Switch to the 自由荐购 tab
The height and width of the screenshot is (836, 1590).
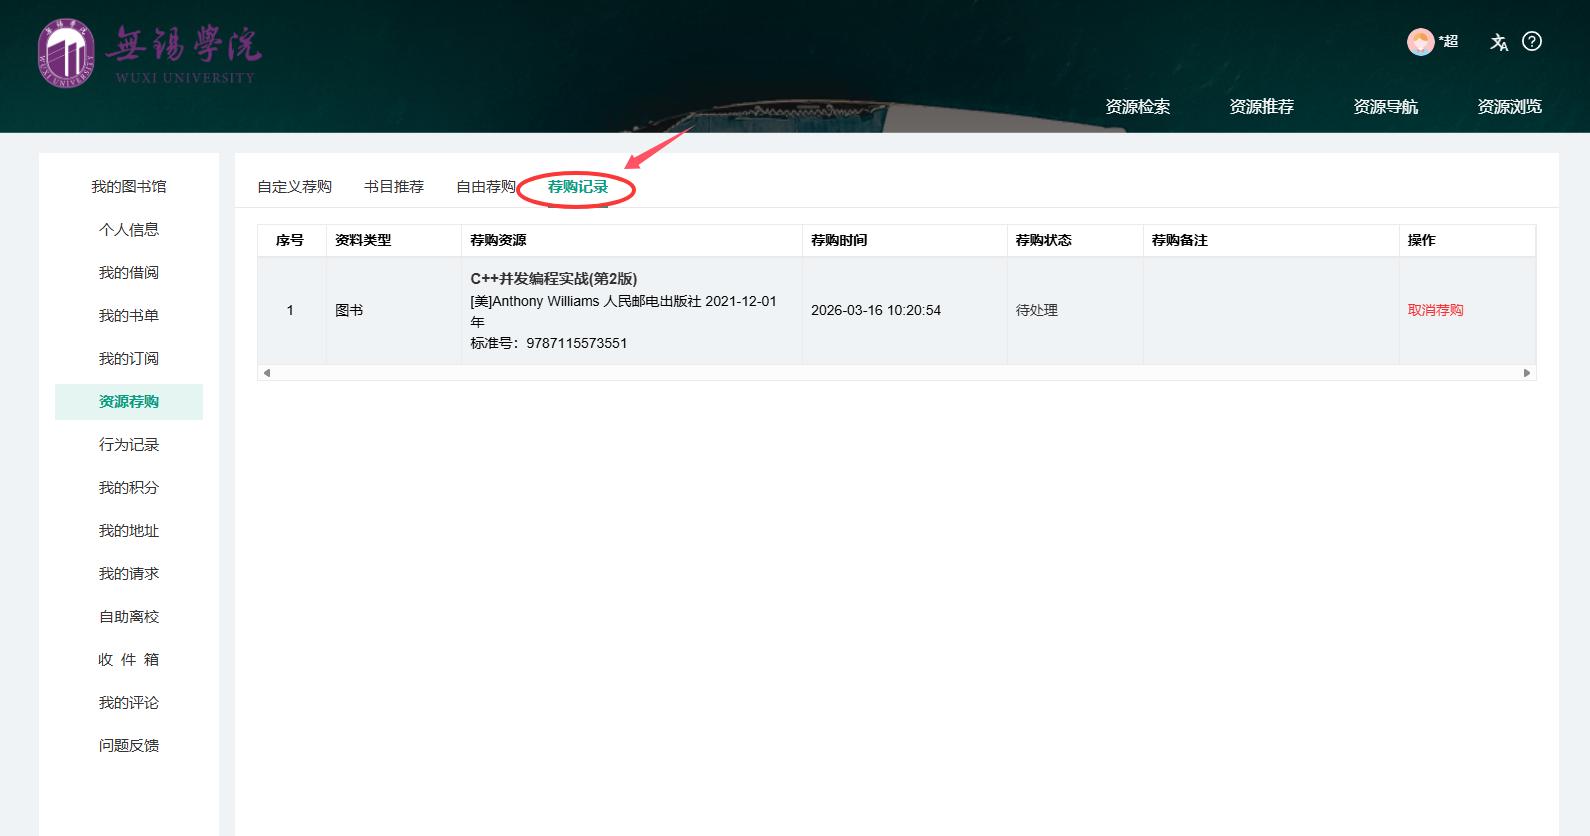click(485, 187)
